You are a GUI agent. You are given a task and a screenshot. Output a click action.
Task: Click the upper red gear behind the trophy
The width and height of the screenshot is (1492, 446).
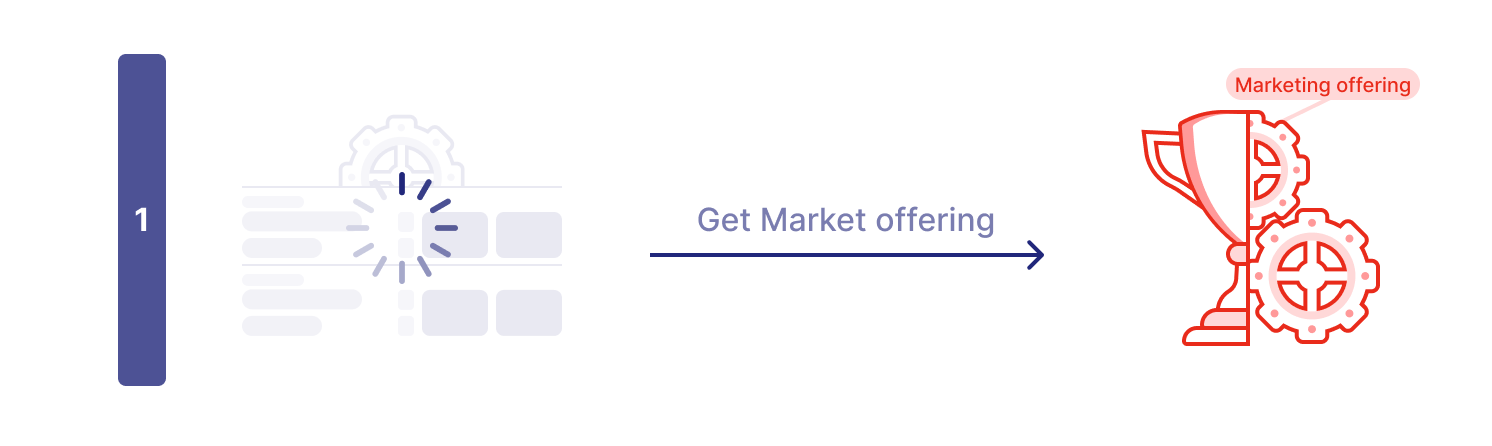click(x=1272, y=165)
